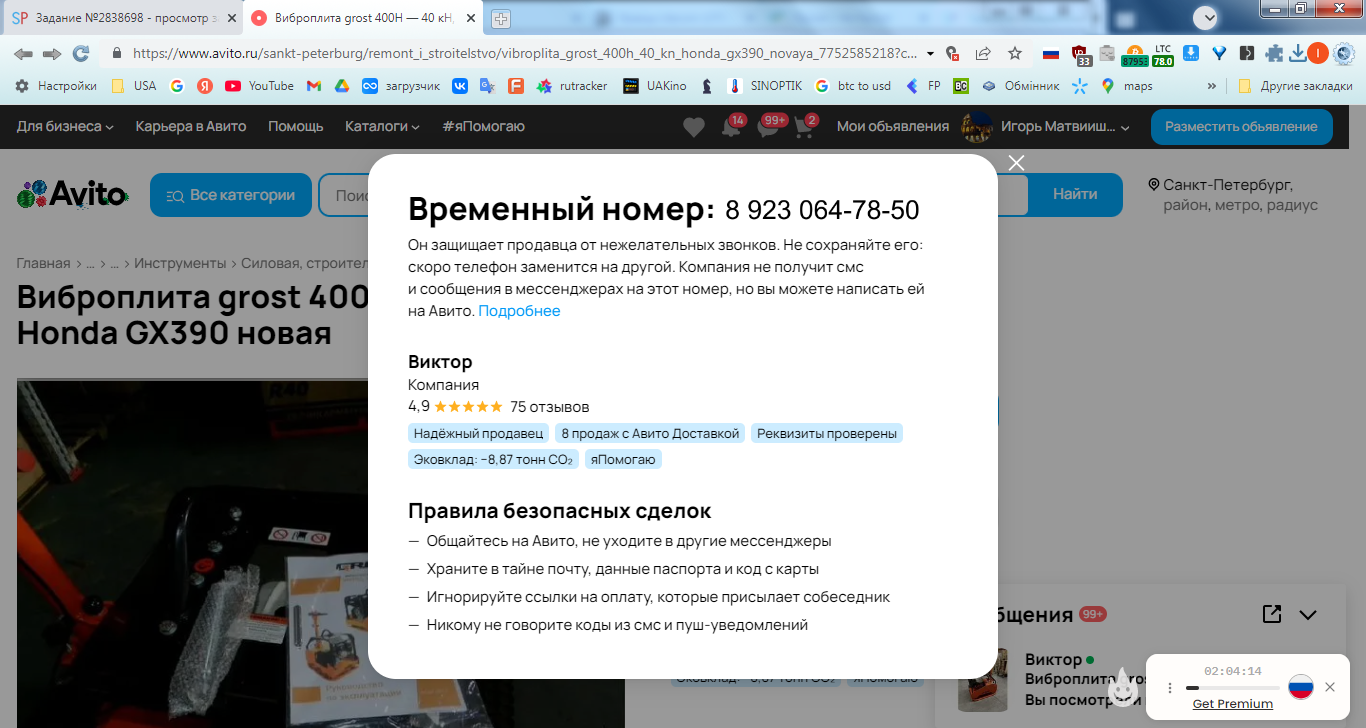Open SINOPTIK bookmark
This screenshot has height=728, width=1366.
(x=763, y=86)
